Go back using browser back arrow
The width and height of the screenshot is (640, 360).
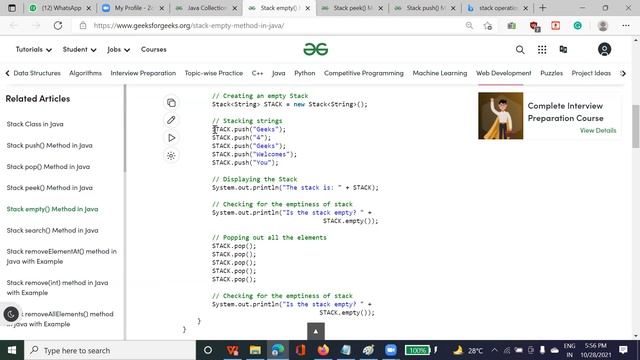pos(13,25)
